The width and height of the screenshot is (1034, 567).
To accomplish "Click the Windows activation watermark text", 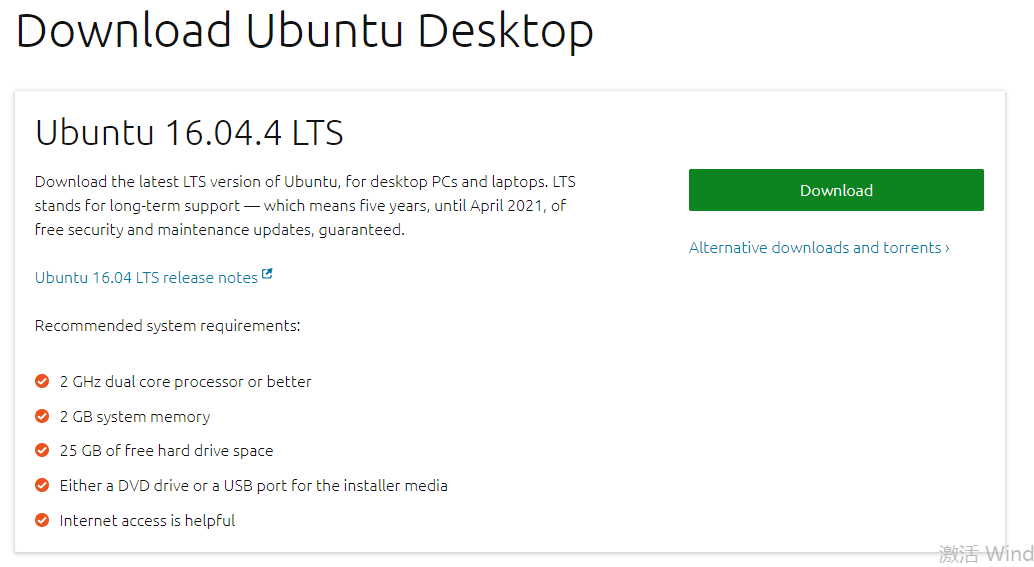I will [985, 553].
